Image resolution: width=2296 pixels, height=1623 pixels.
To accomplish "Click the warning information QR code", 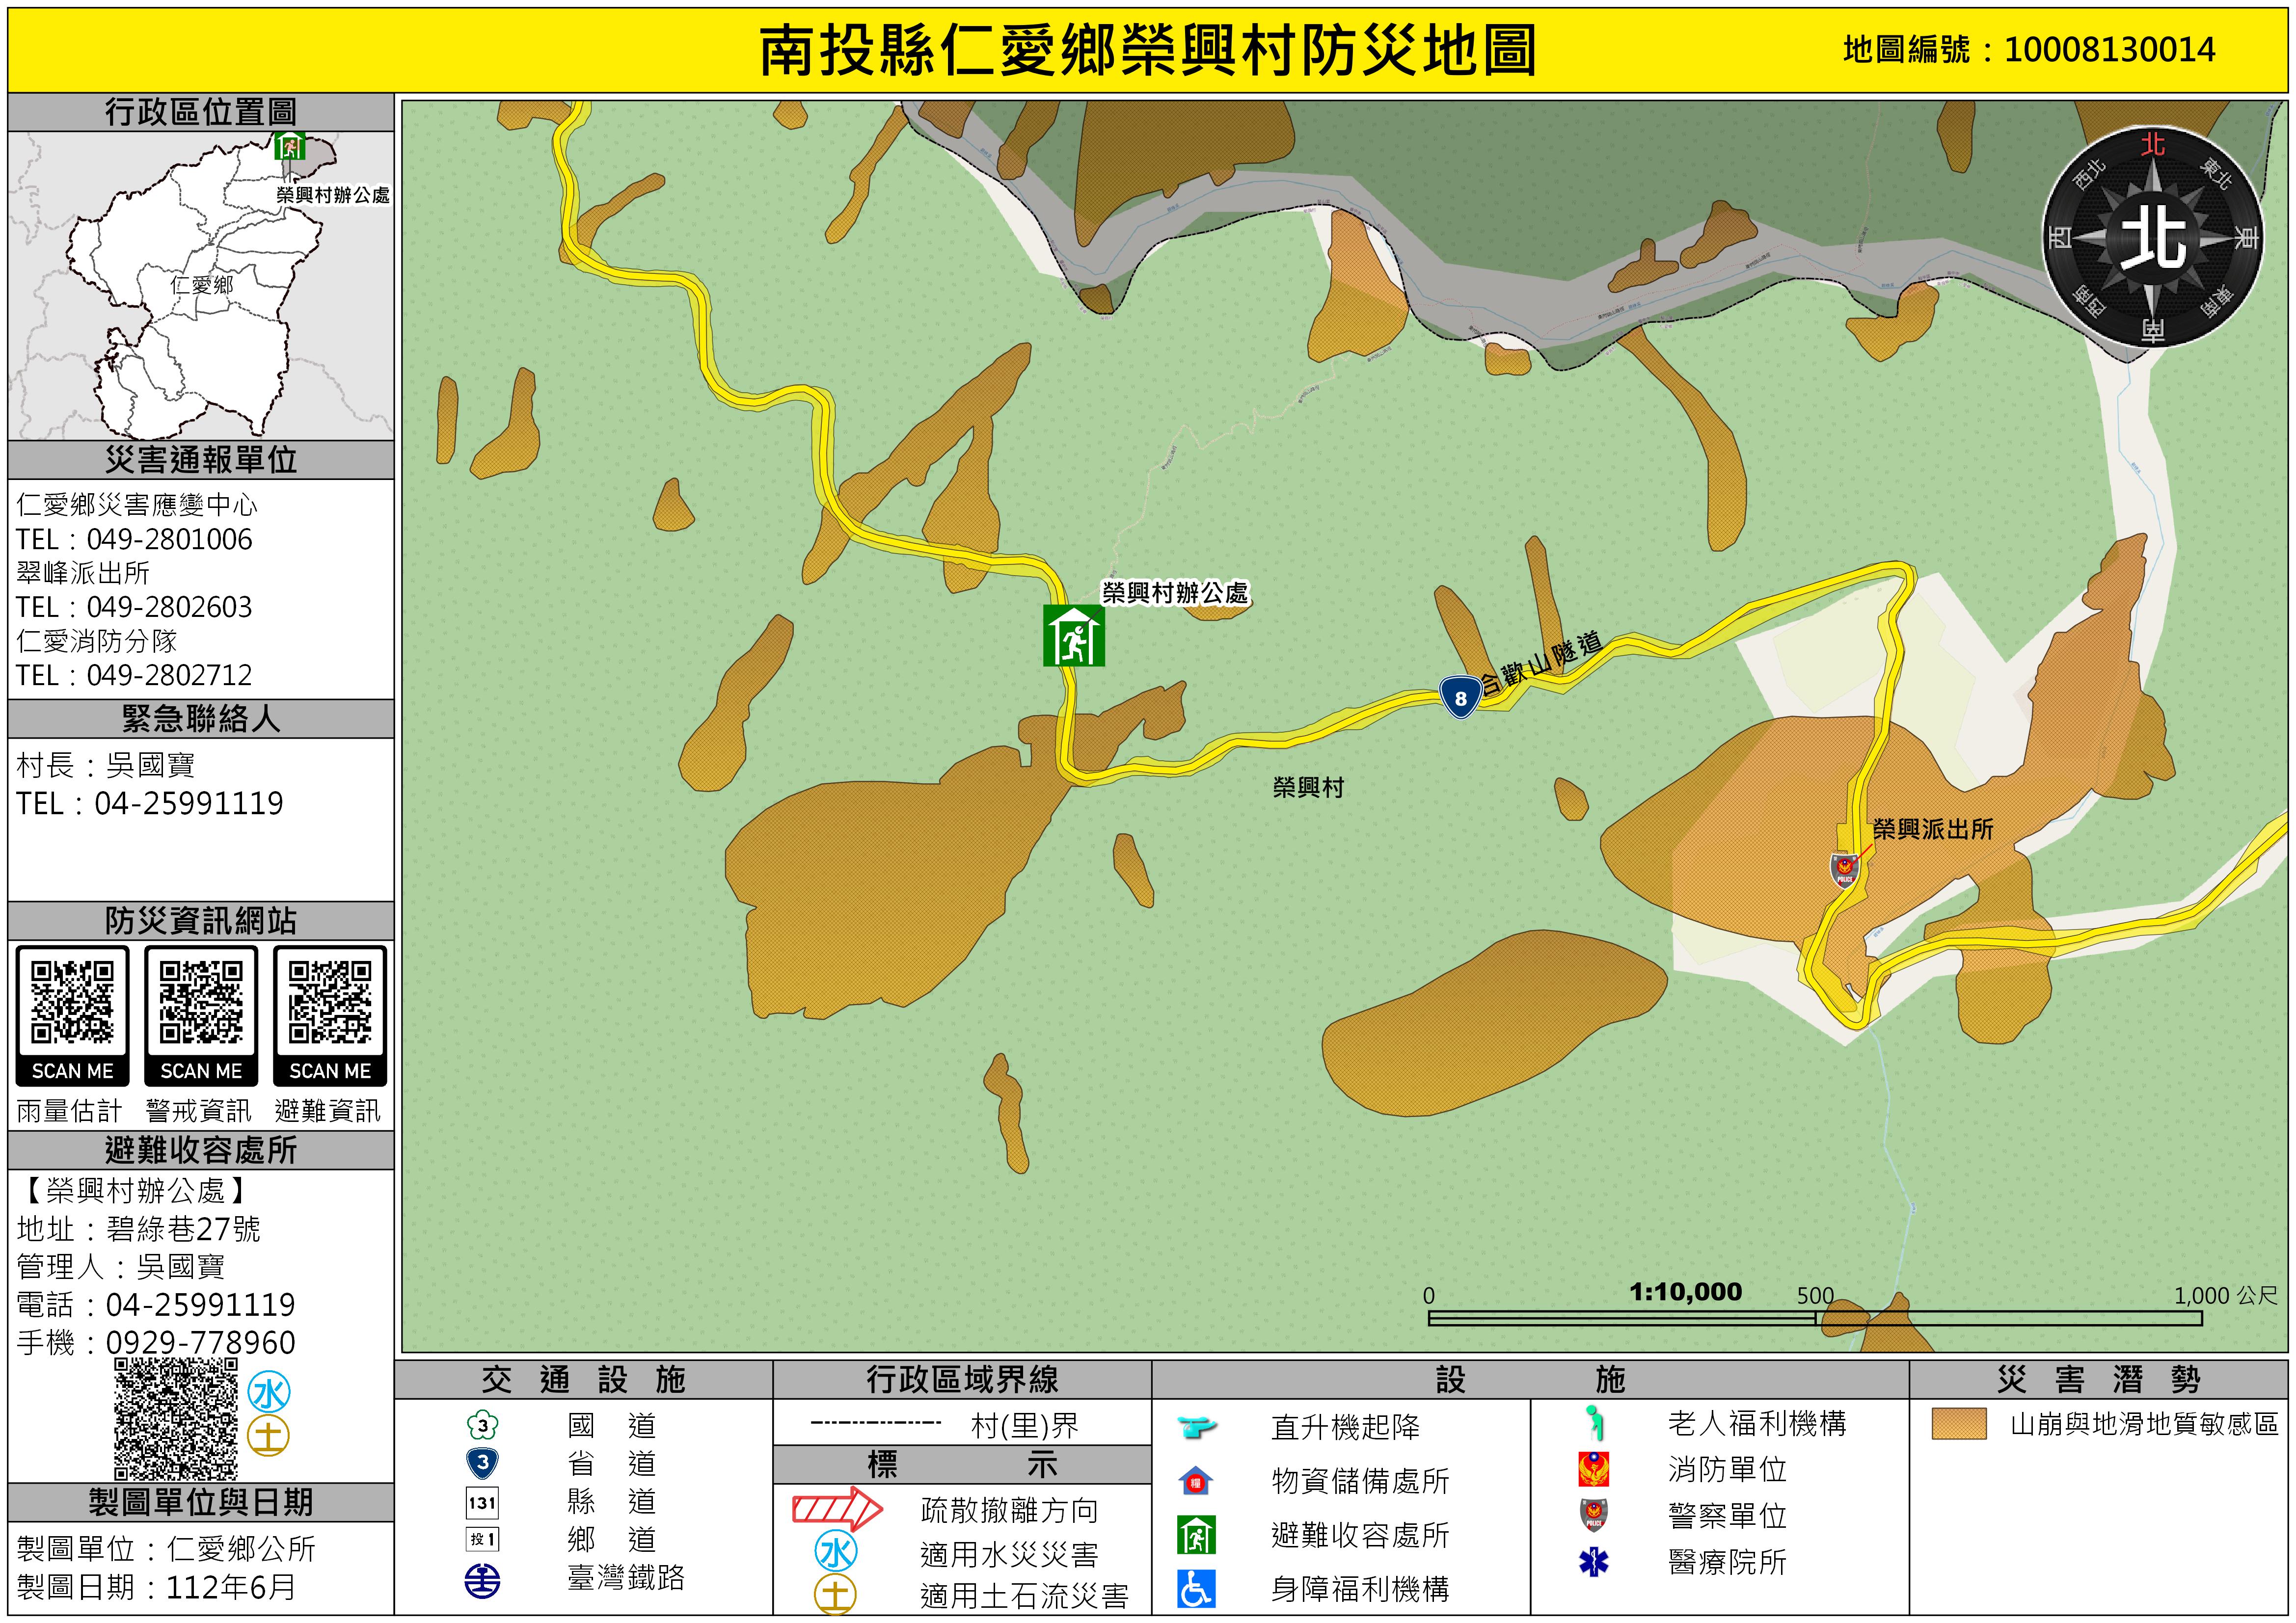I will point(201,1003).
